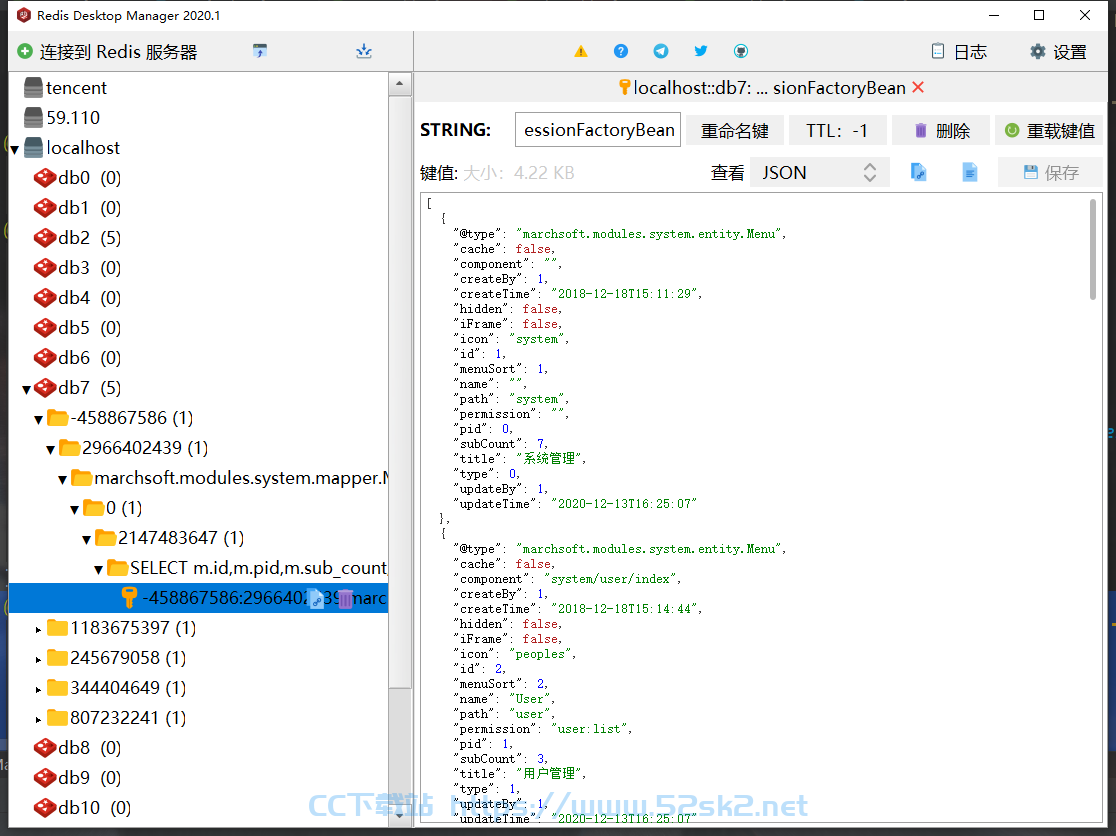Viewport: 1116px width, 836px height.
Task: Click the export connections download icon
Action: 364,51
